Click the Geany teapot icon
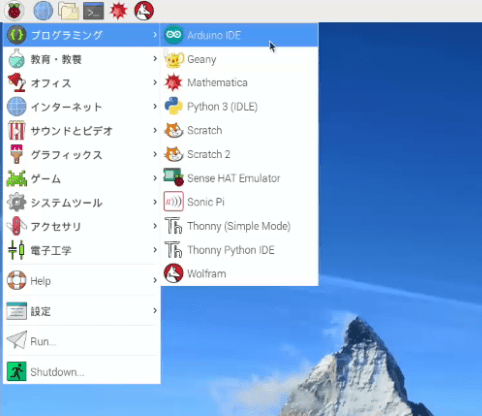 point(173,59)
